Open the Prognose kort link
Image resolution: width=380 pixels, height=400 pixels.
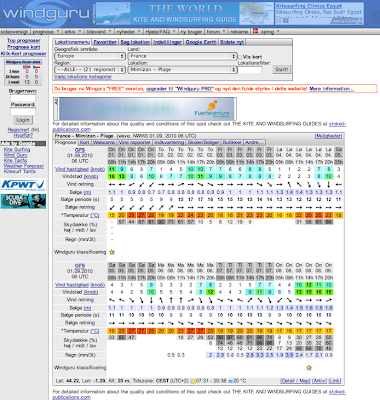point(24,47)
